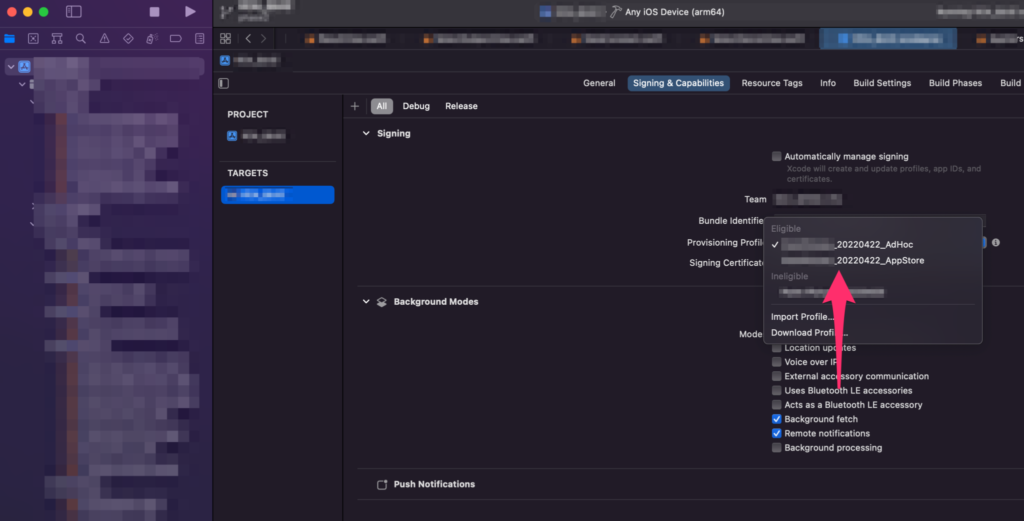Check Background processing
Viewport: 1024px width, 521px height.
[776, 448]
